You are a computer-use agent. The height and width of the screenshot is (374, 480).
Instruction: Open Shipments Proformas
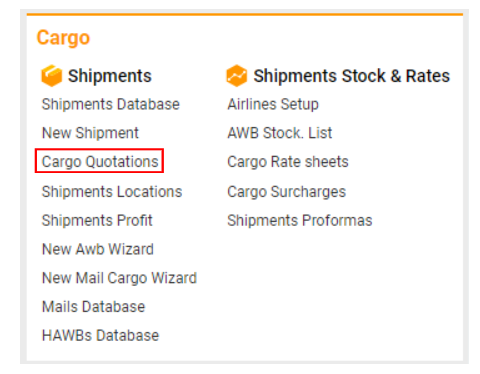pyautogui.click(x=300, y=220)
